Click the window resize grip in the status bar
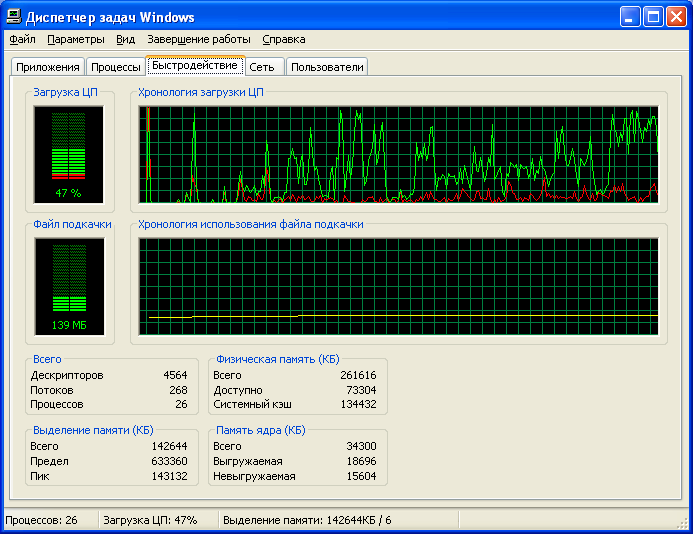This screenshot has height=534, width=693. [682, 523]
